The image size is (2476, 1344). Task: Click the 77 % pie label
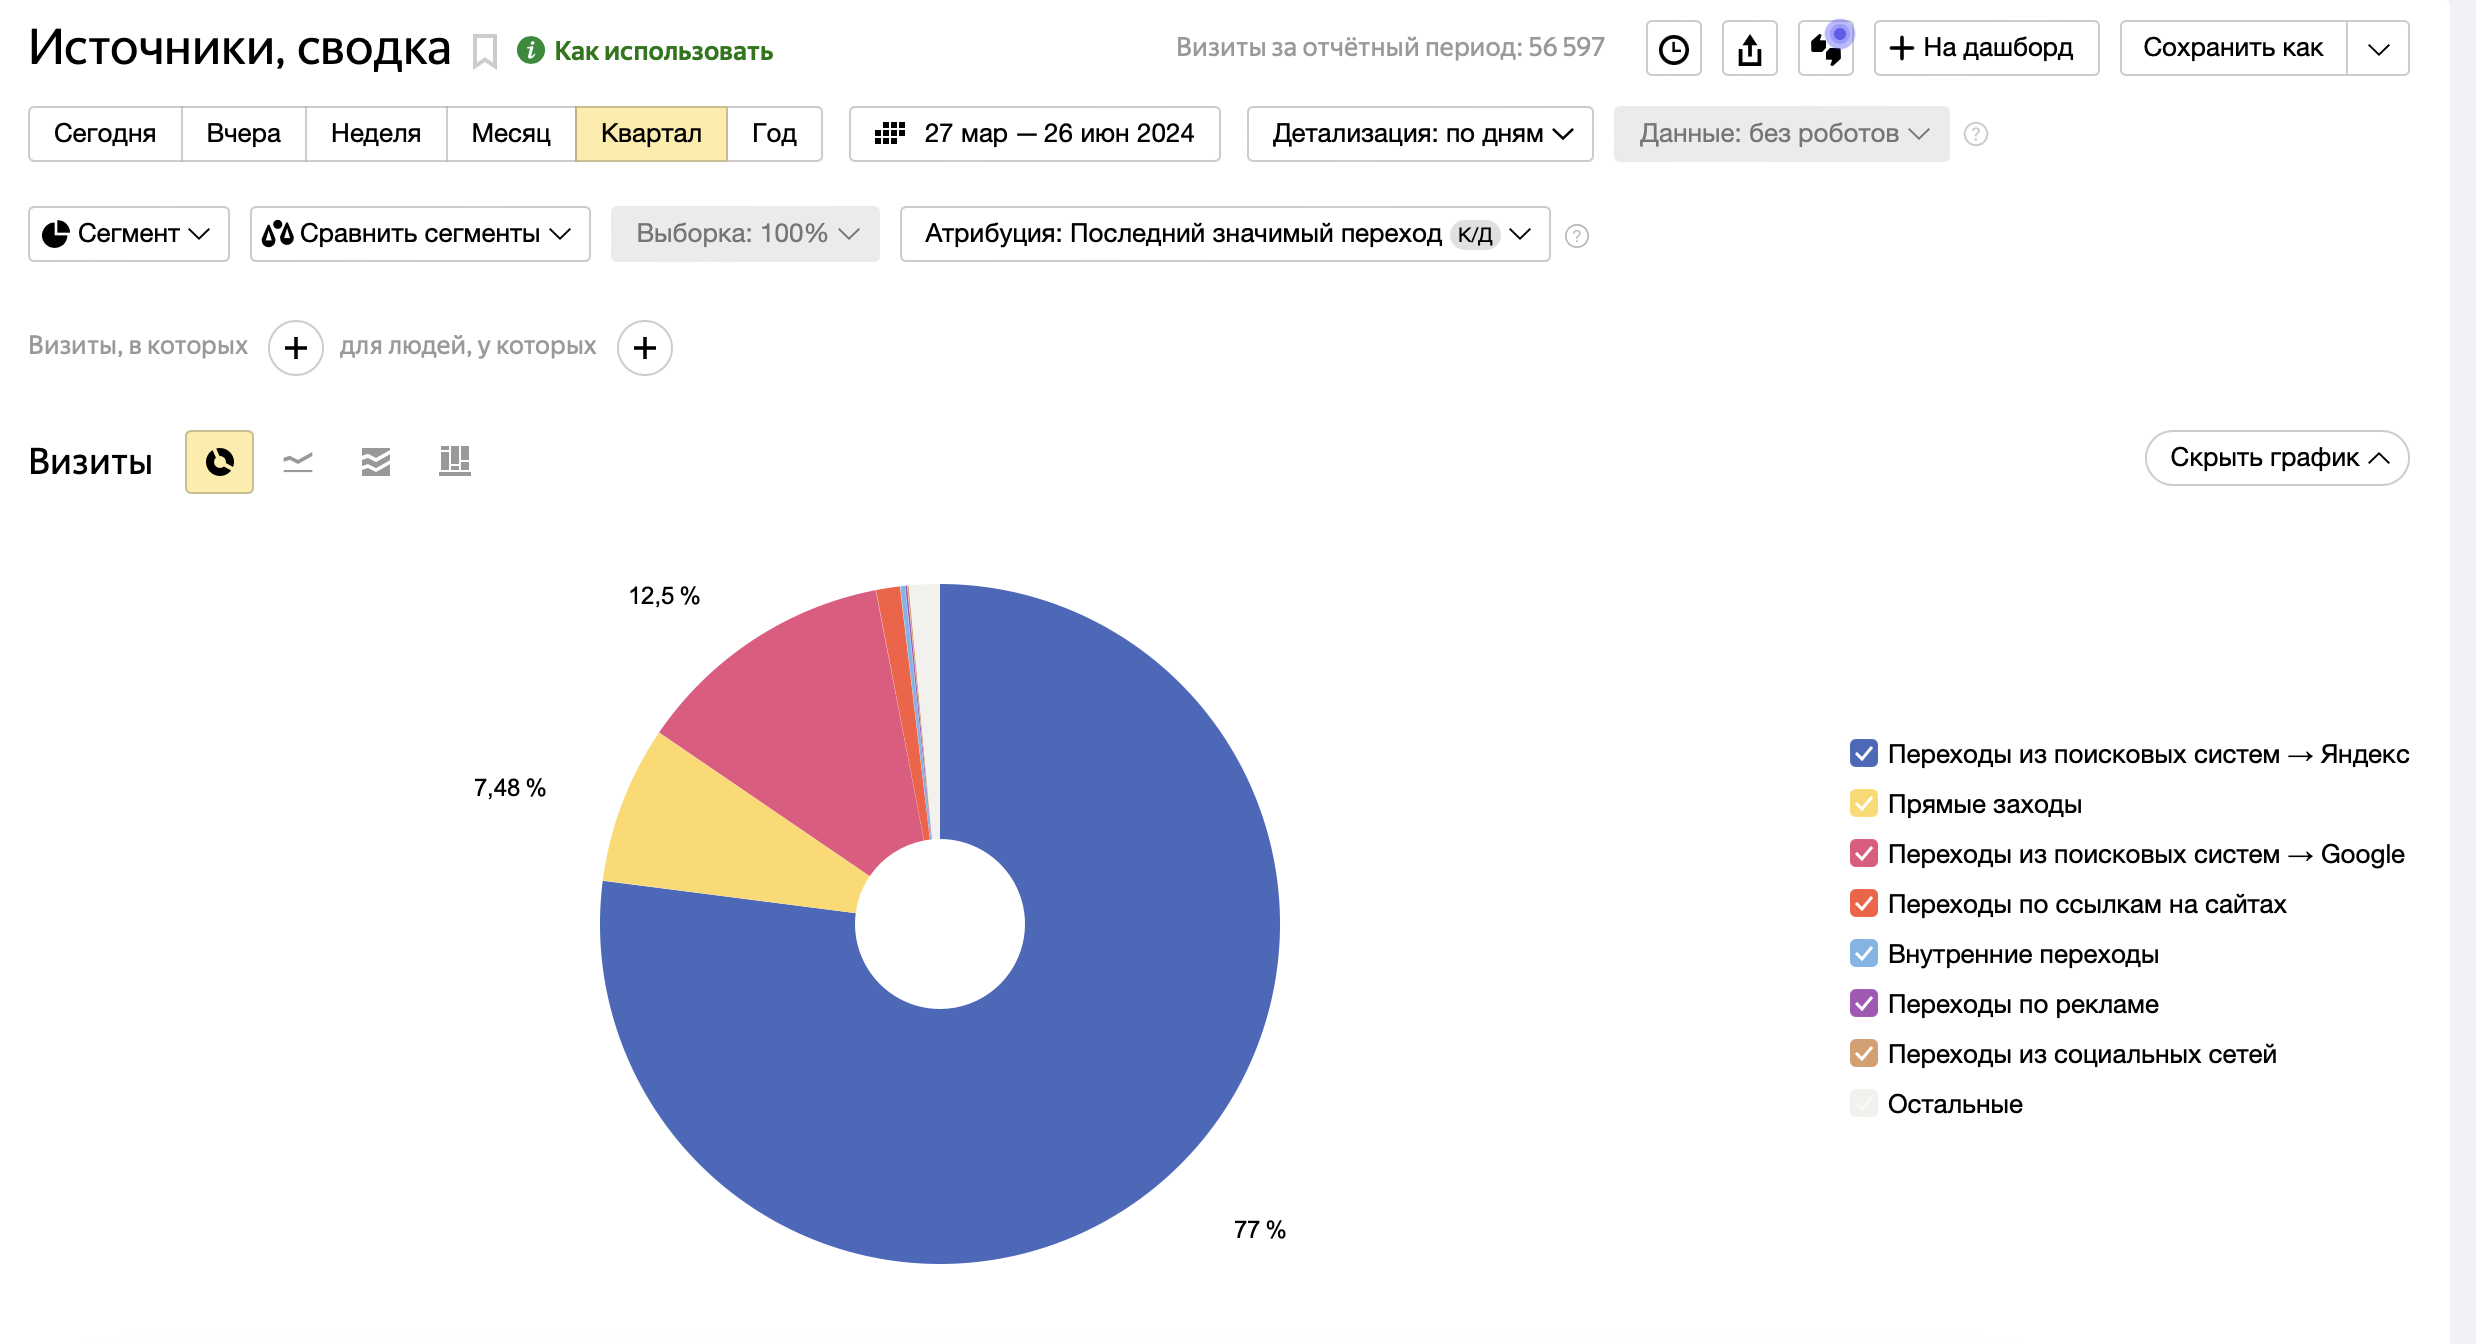(1260, 1230)
